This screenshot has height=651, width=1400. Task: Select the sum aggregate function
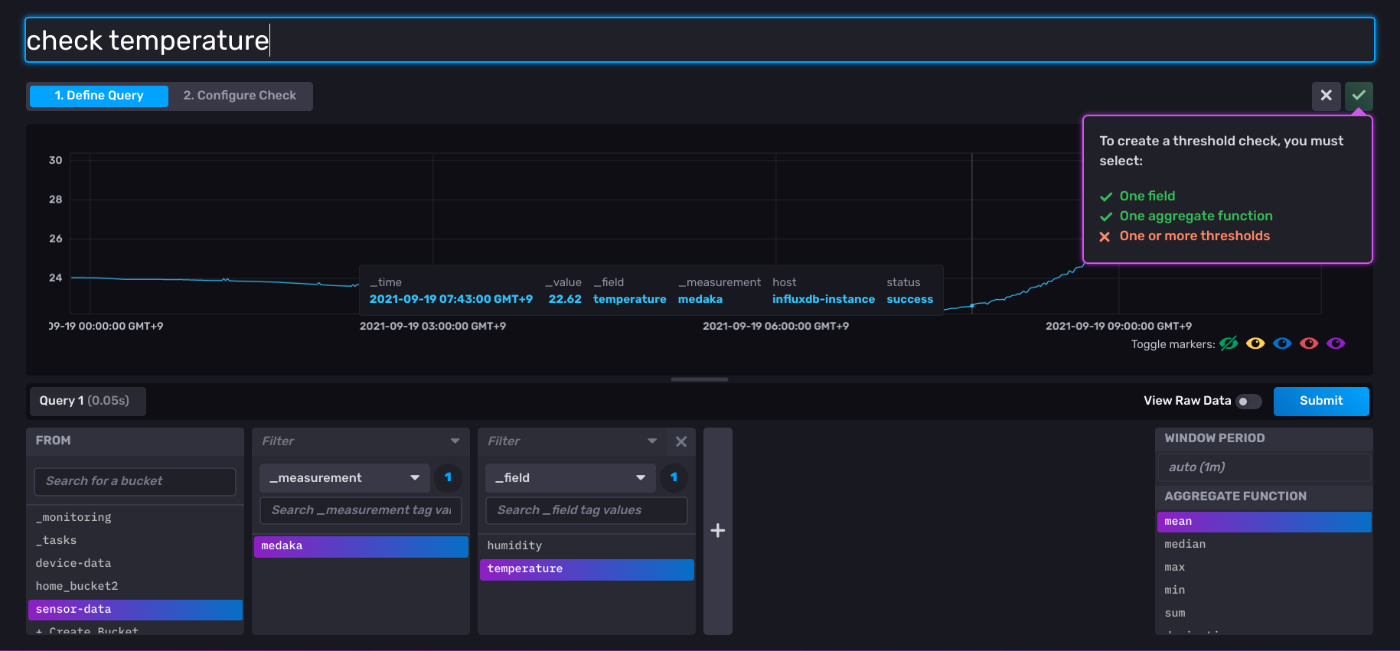(x=1264, y=614)
